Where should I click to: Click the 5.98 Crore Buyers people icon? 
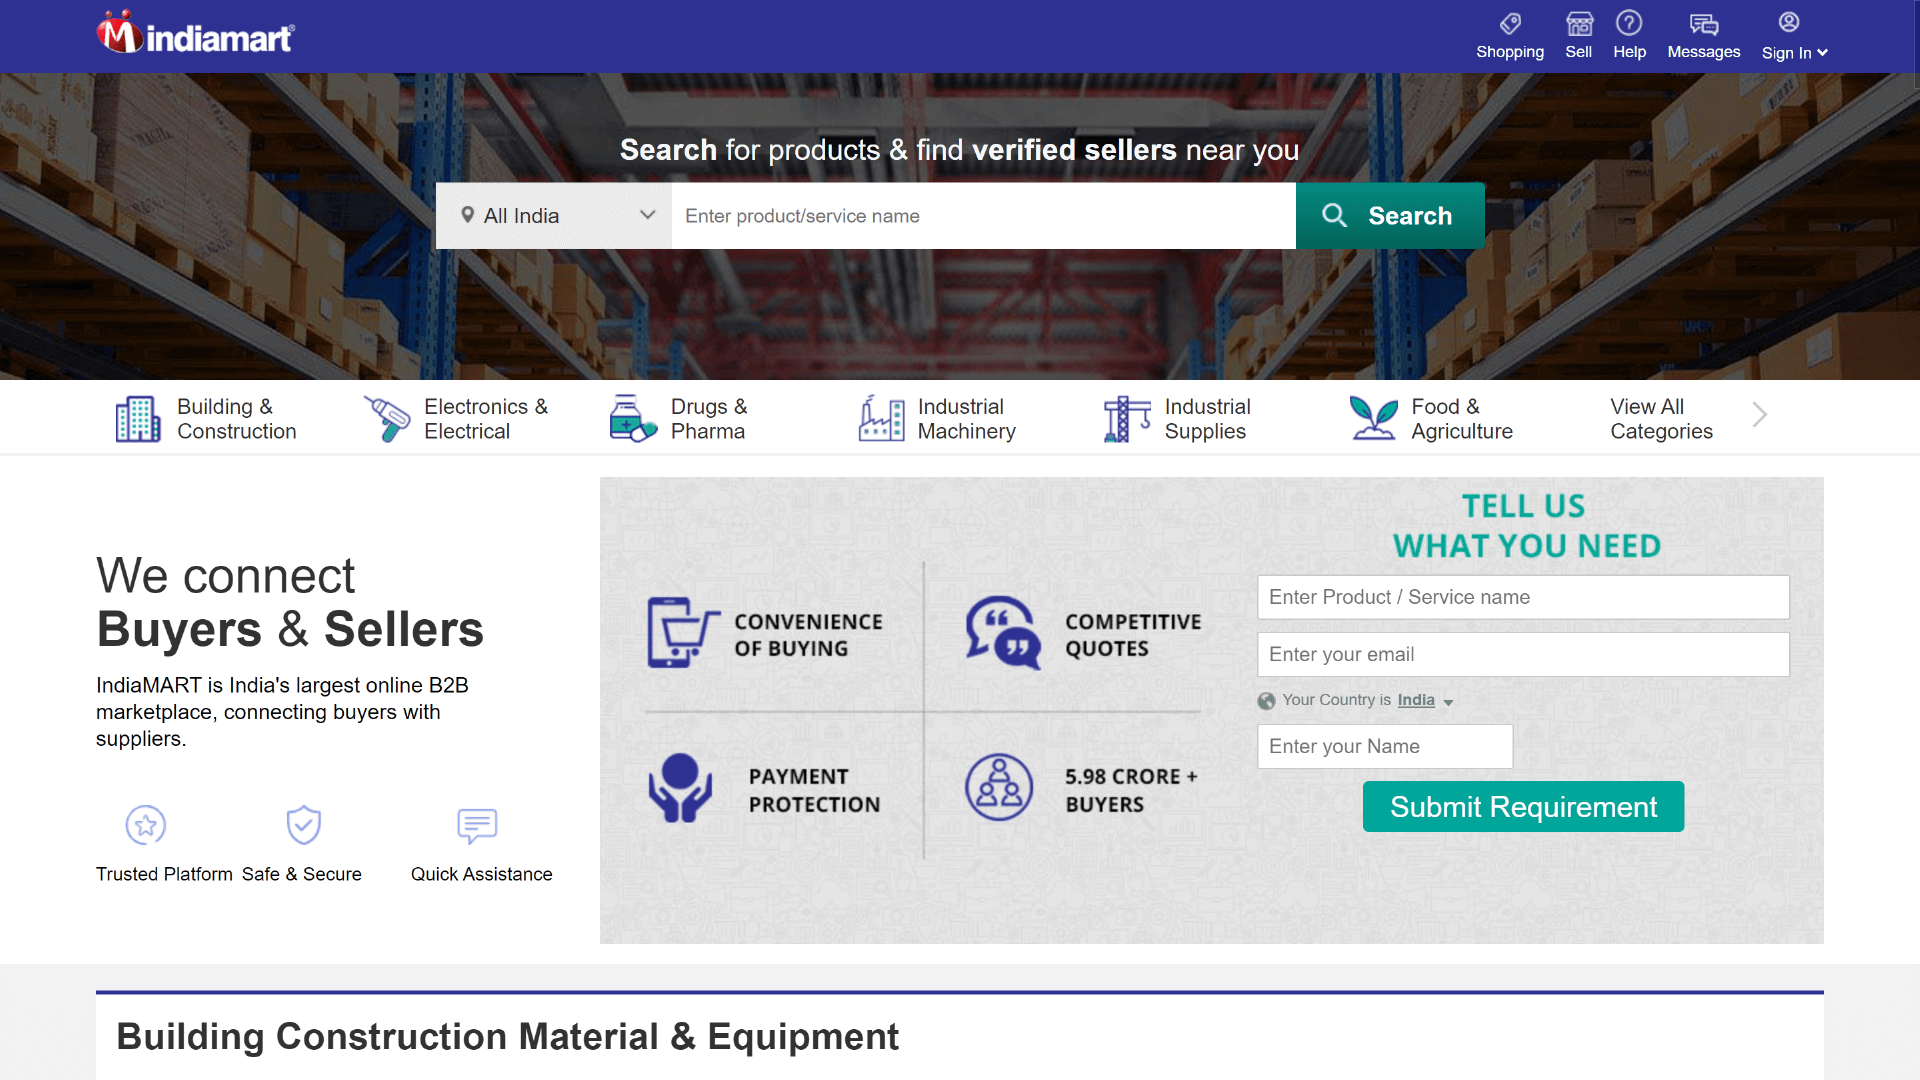tap(999, 788)
